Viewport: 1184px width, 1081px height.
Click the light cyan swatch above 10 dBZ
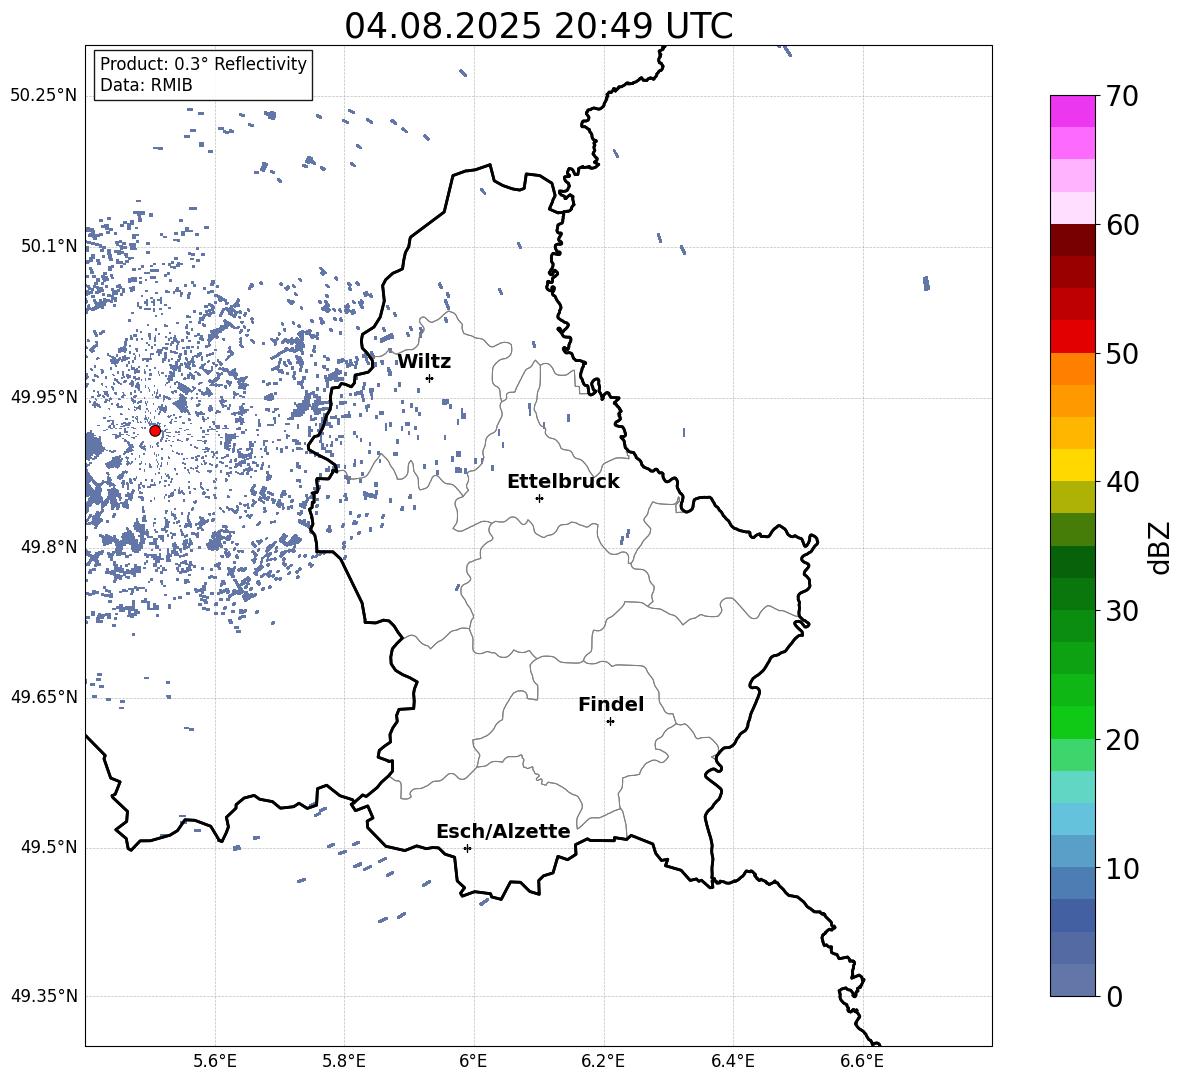pos(1073,819)
